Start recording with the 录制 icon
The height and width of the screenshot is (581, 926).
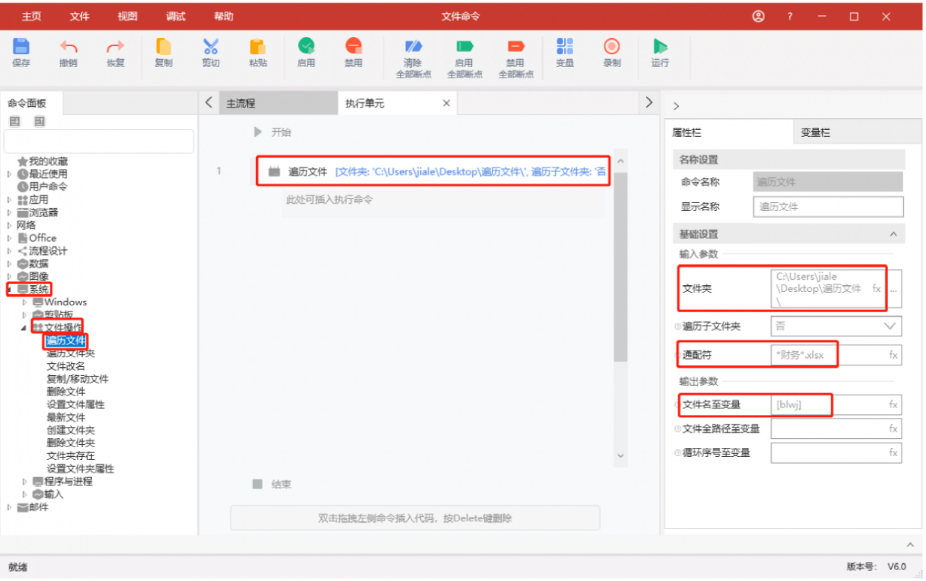point(612,47)
